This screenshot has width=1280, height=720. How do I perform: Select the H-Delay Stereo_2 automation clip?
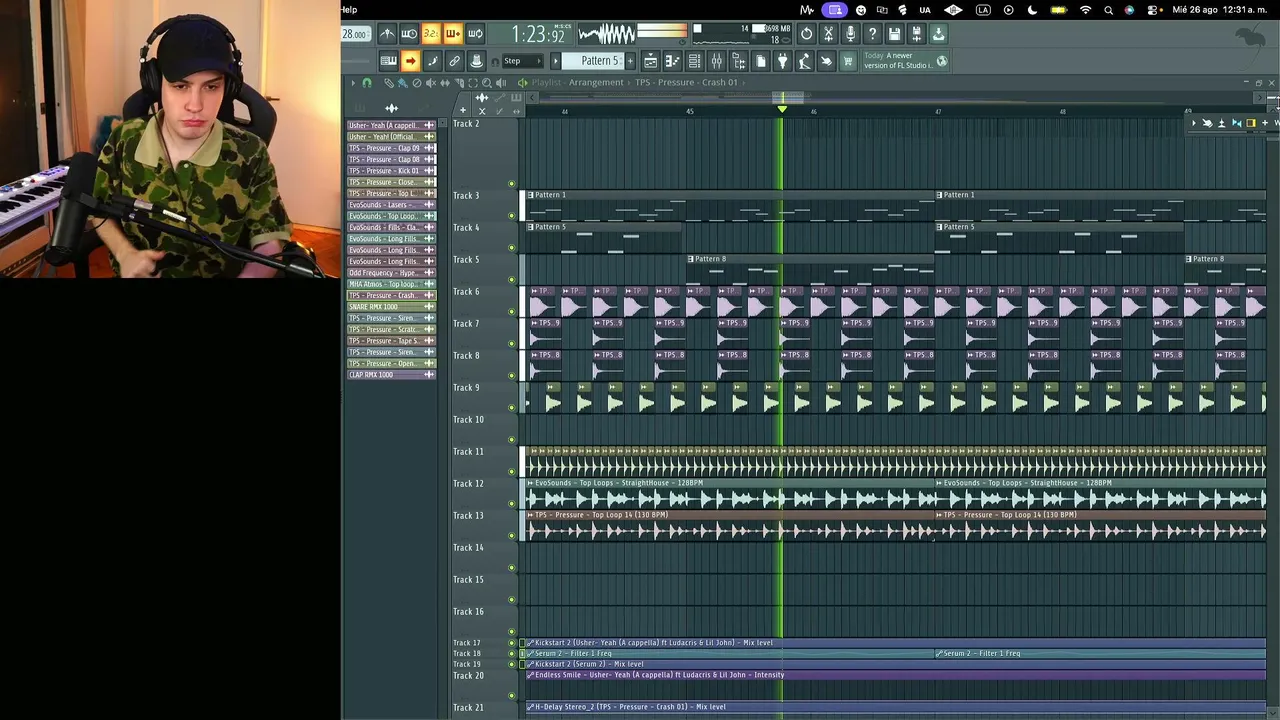coord(896,707)
